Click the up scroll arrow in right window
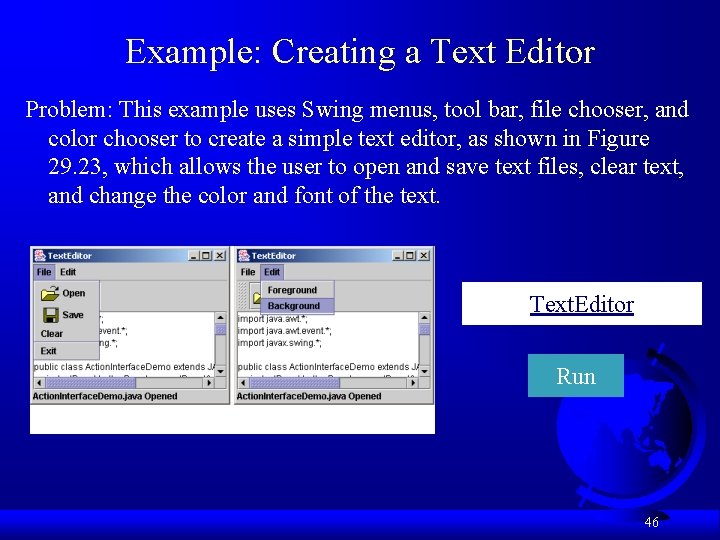 point(424,318)
